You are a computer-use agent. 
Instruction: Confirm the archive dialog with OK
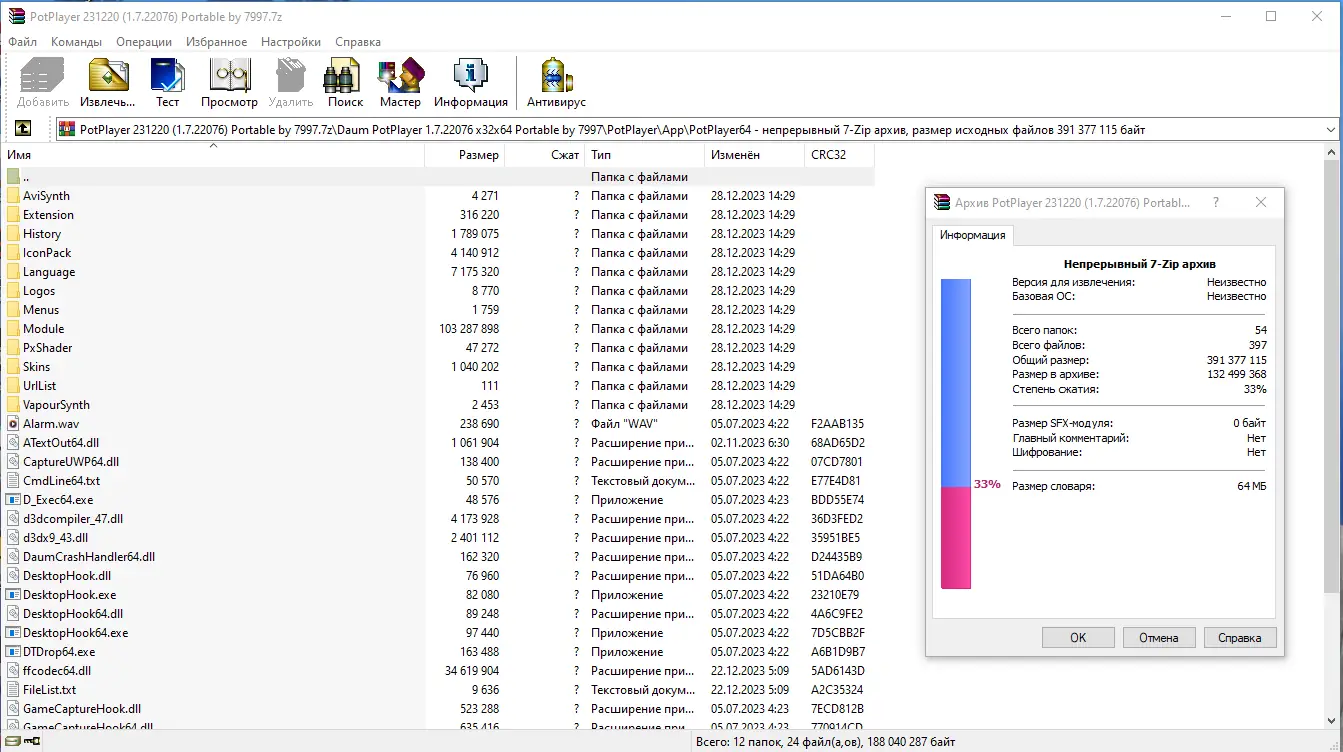tap(1078, 637)
